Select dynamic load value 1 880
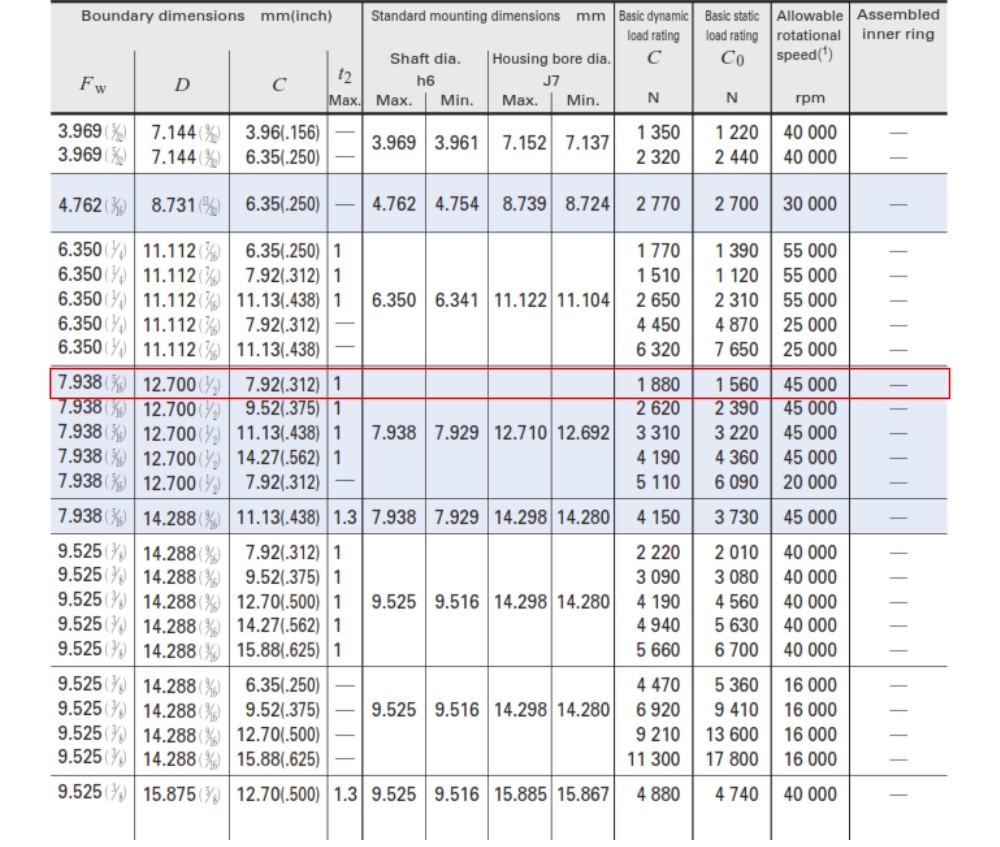 click(659, 385)
